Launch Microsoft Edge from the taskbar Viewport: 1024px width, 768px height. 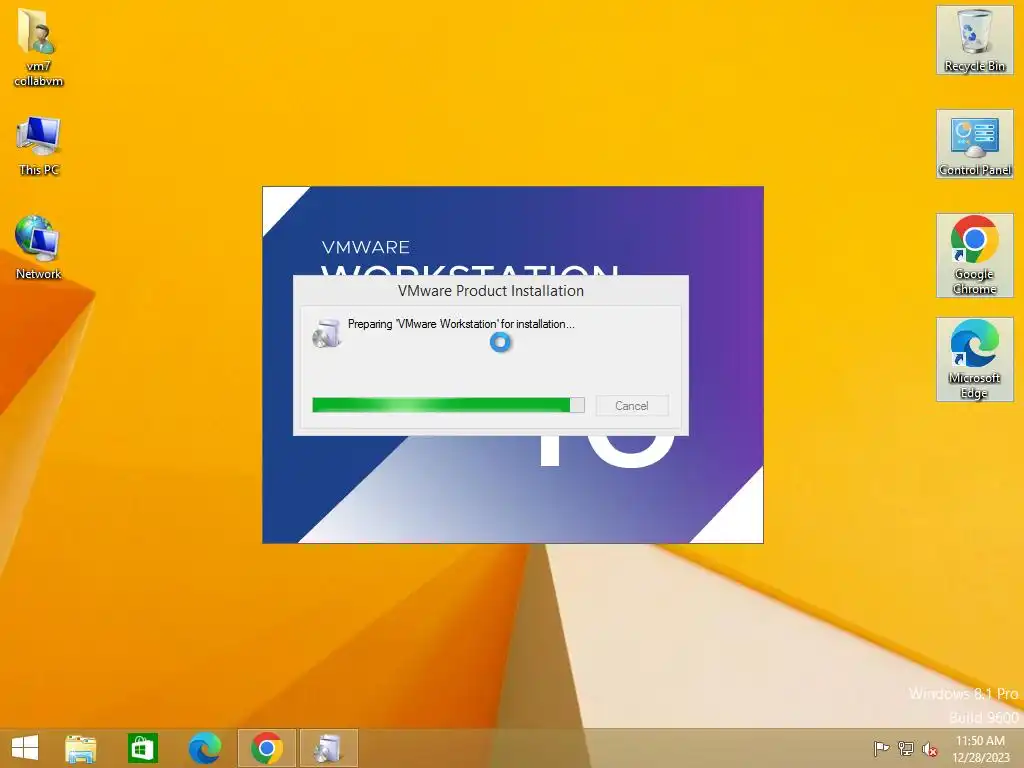point(204,748)
